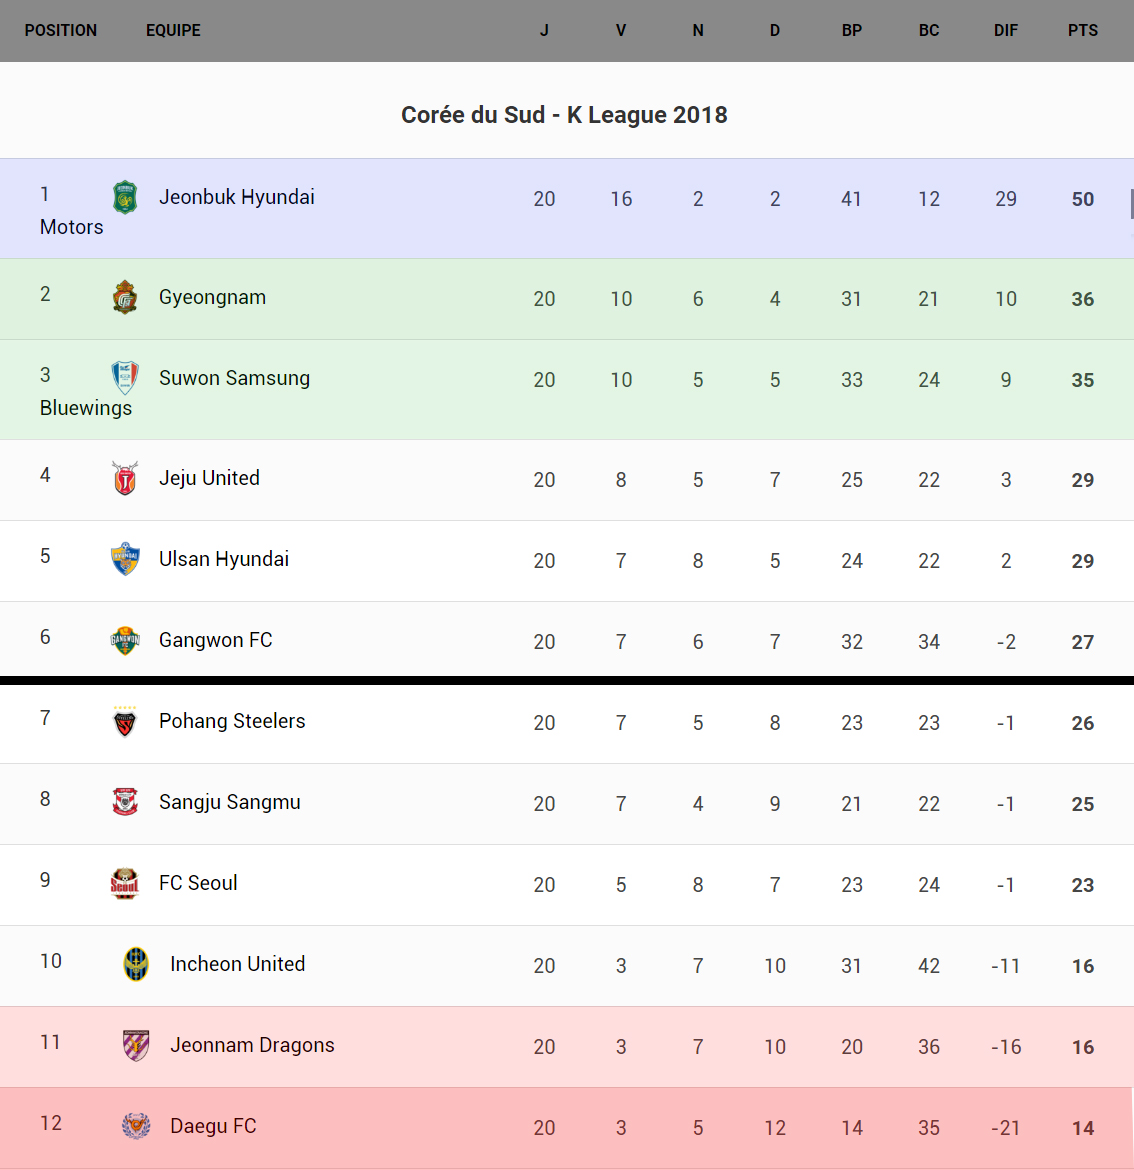The image size is (1134, 1170).
Task: Click the Corée du Sud - K League 2018 title
Action: [x=564, y=115]
